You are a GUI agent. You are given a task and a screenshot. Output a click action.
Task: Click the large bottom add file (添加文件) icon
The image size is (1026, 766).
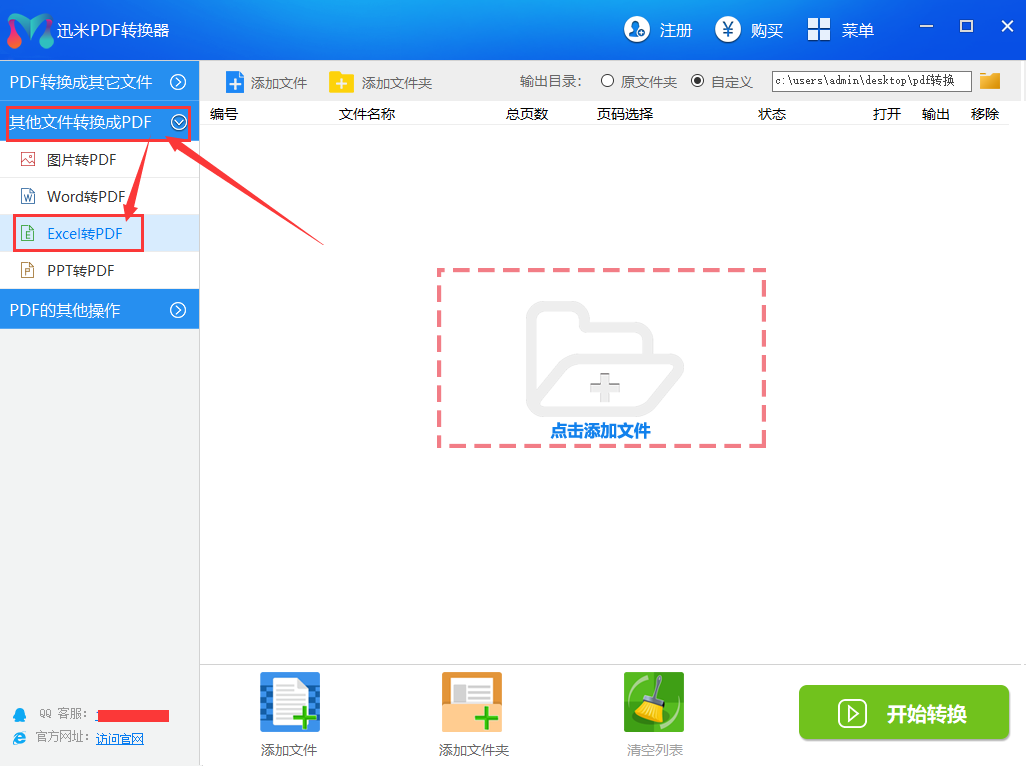coord(289,703)
